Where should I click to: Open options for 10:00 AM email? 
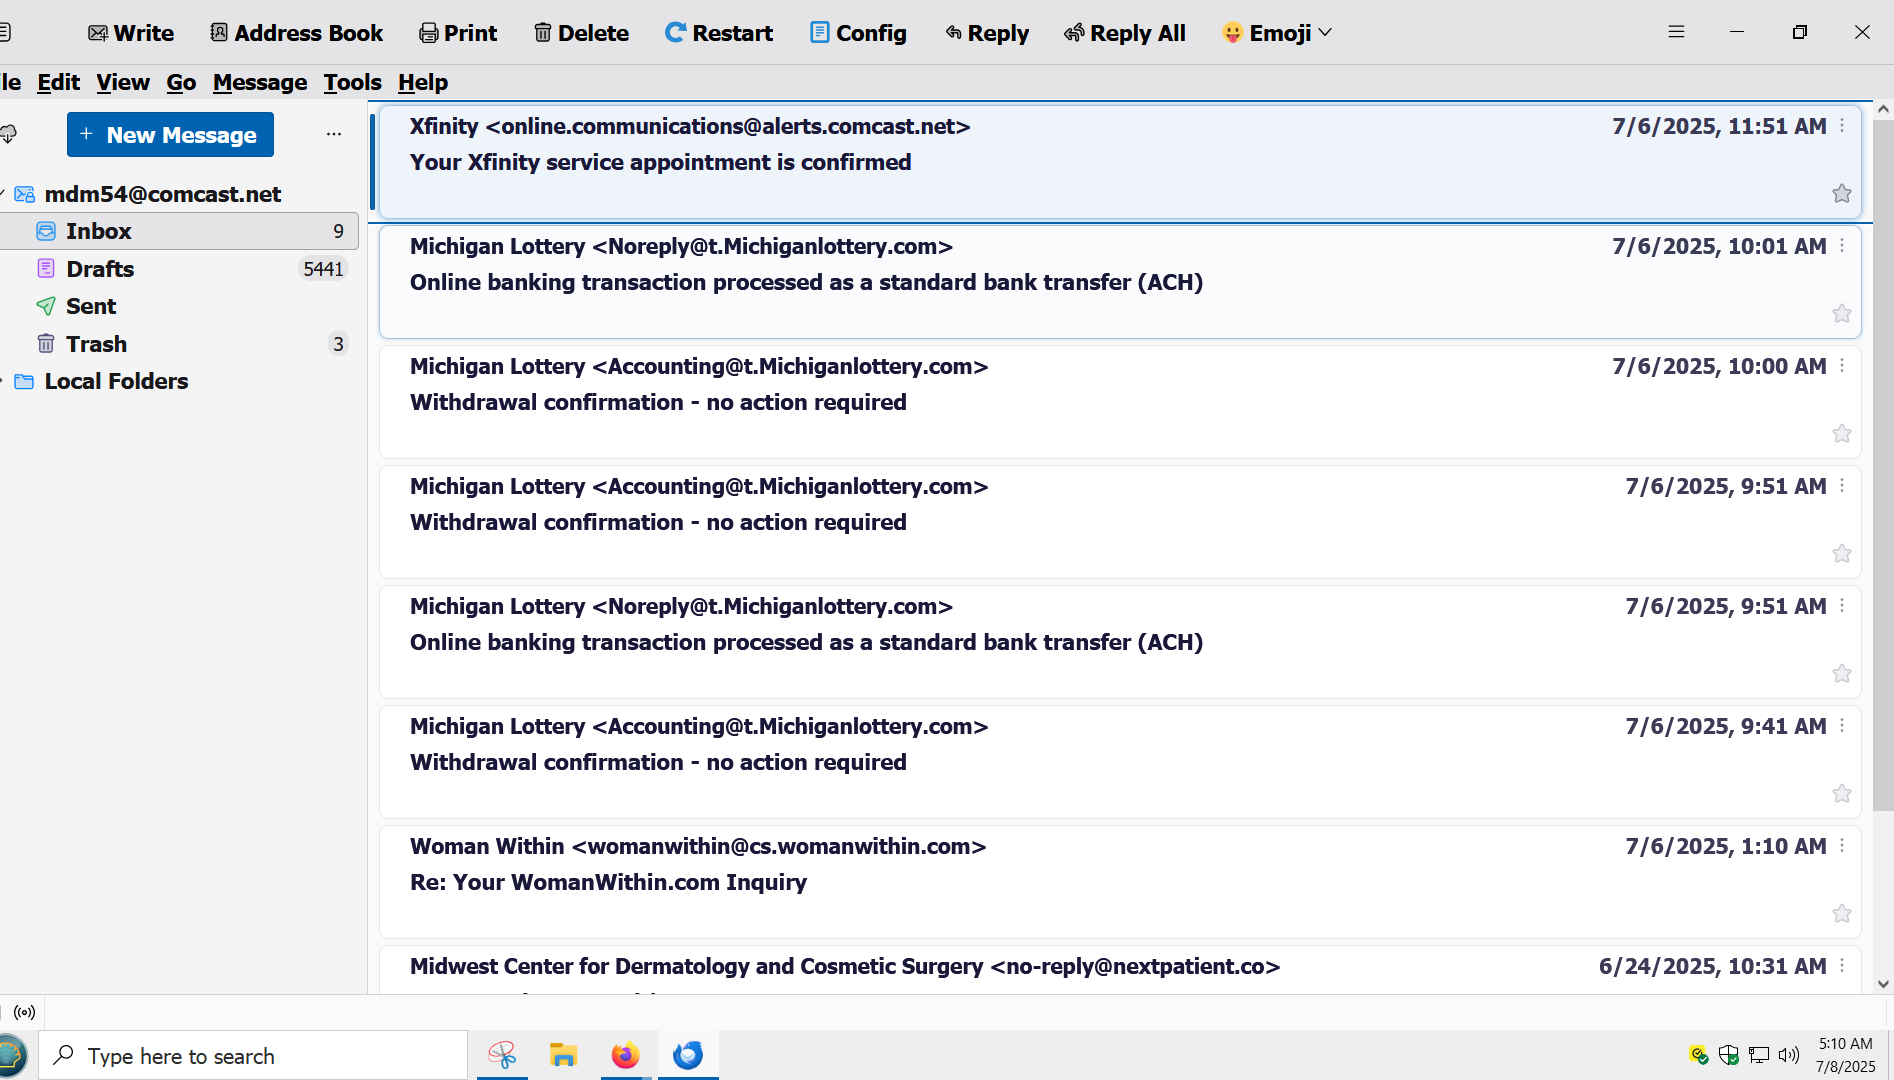coord(1842,366)
